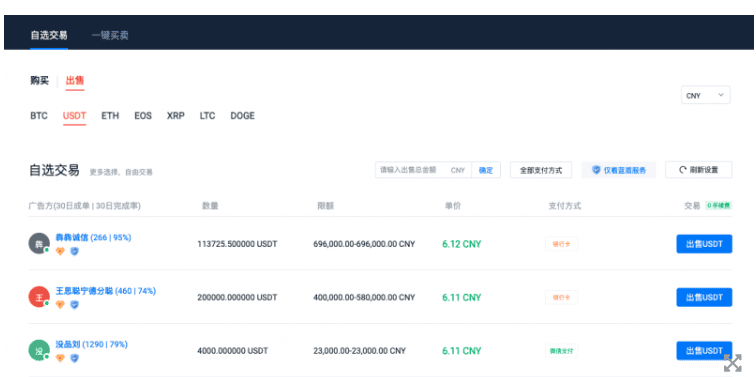
Task: Click the 限额 column header
Action: (325, 206)
